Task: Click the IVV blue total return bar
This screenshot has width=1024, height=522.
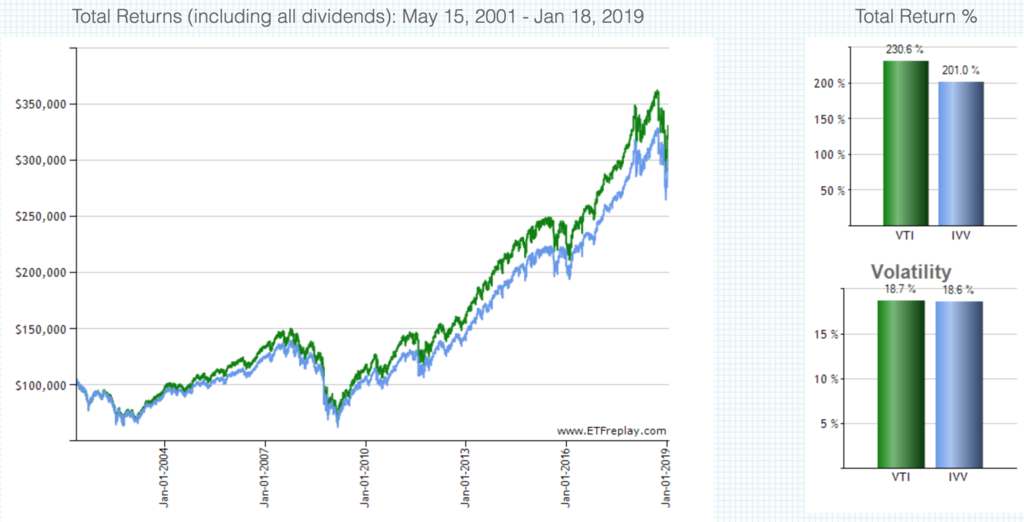Action: click(961, 154)
